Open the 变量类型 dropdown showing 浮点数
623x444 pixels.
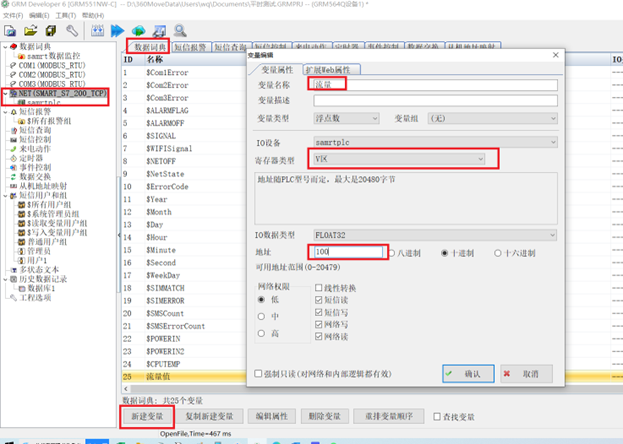point(346,118)
